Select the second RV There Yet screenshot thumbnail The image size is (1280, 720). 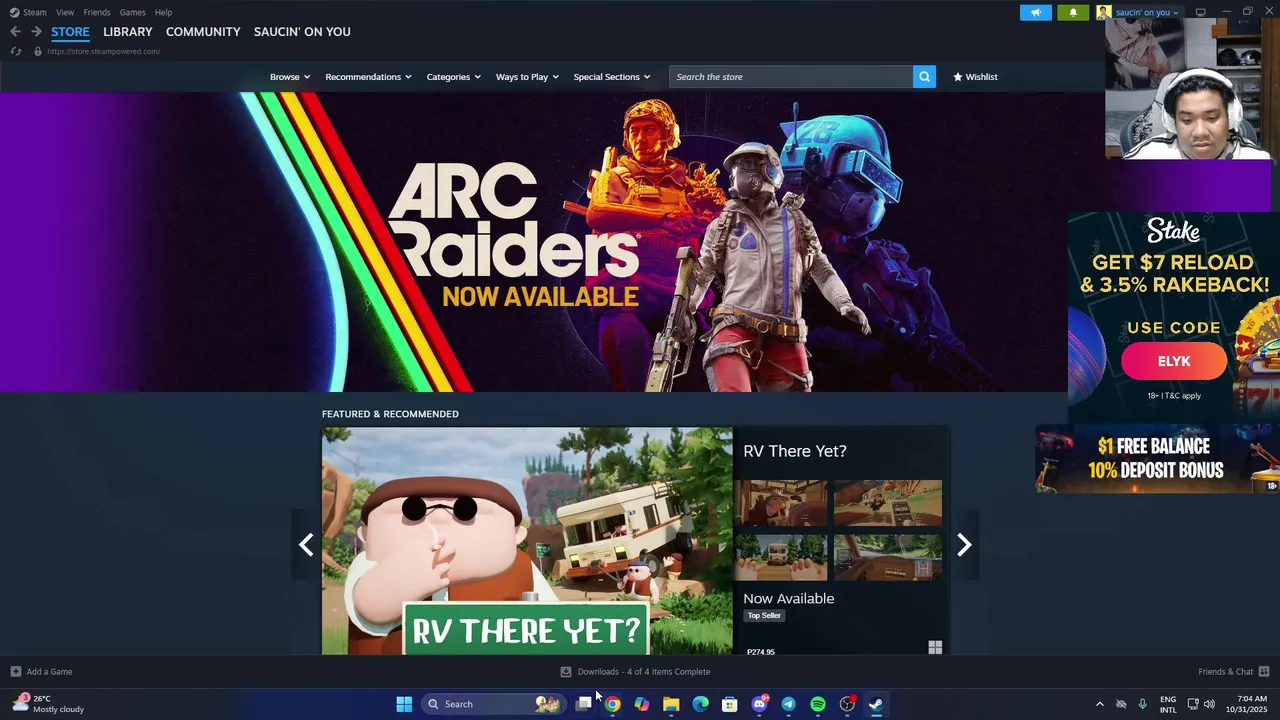point(888,503)
